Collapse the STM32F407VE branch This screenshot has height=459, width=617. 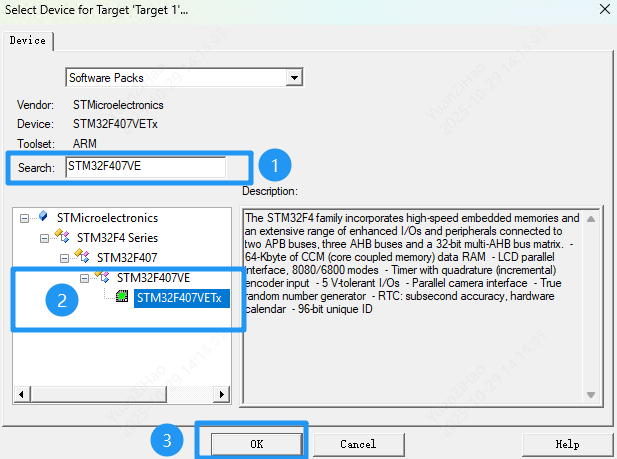pyautogui.click(x=84, y=277)
